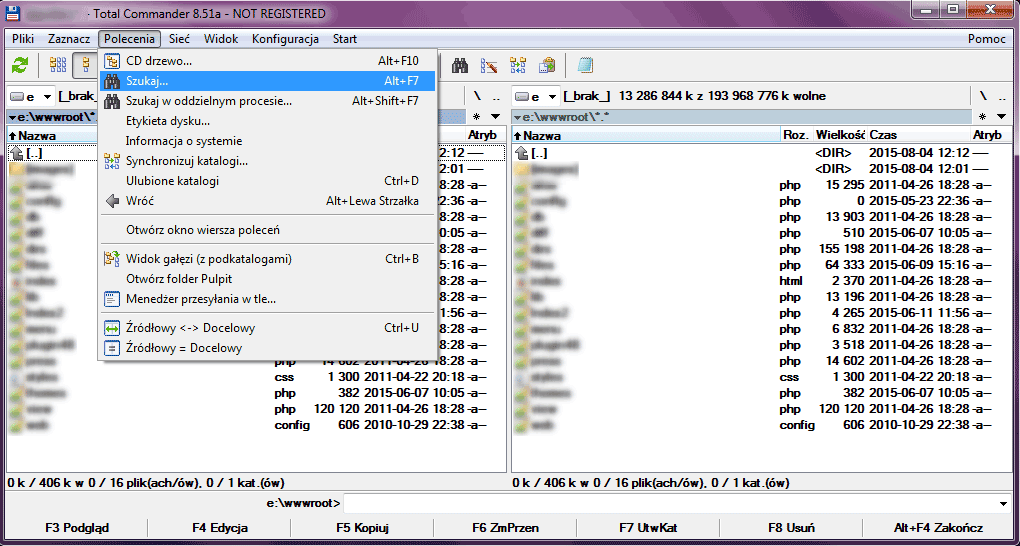Image resolution: width=1020 pixels, height=546 pixels.
Task: Click the tree icon beside CD drzewo...
Action: pos(113,61)
